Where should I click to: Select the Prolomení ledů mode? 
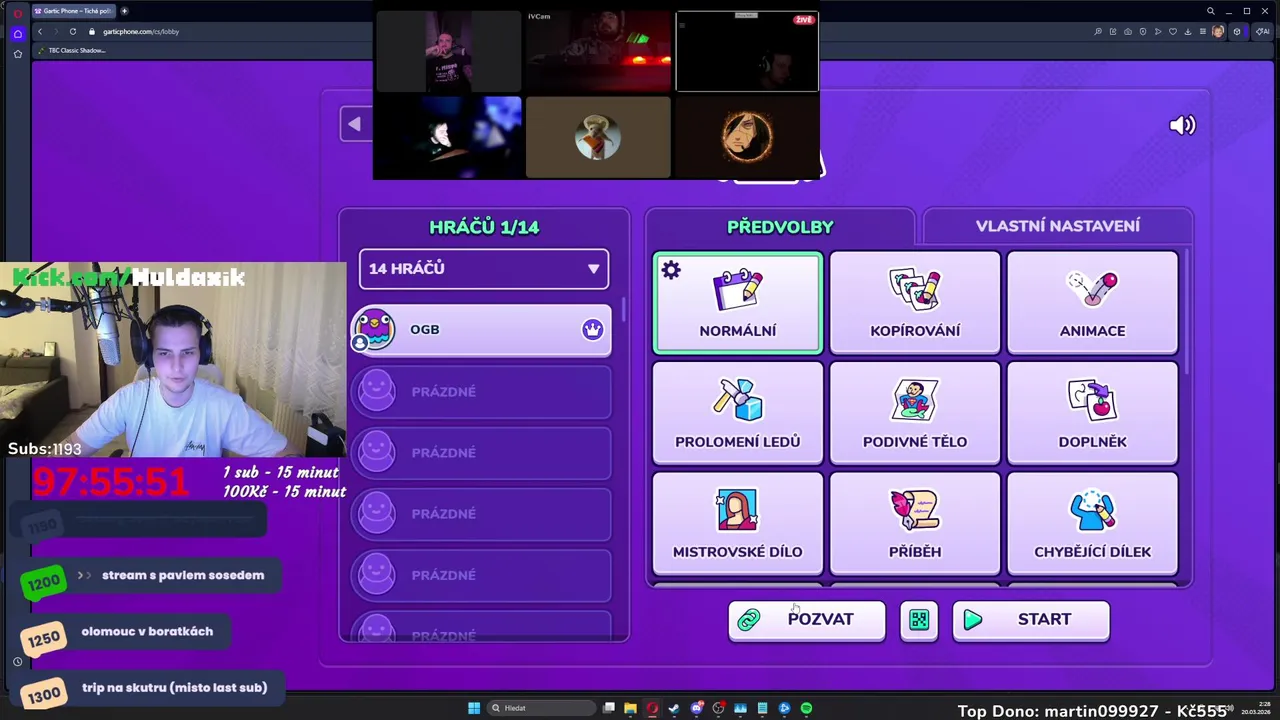coord(738,413)
